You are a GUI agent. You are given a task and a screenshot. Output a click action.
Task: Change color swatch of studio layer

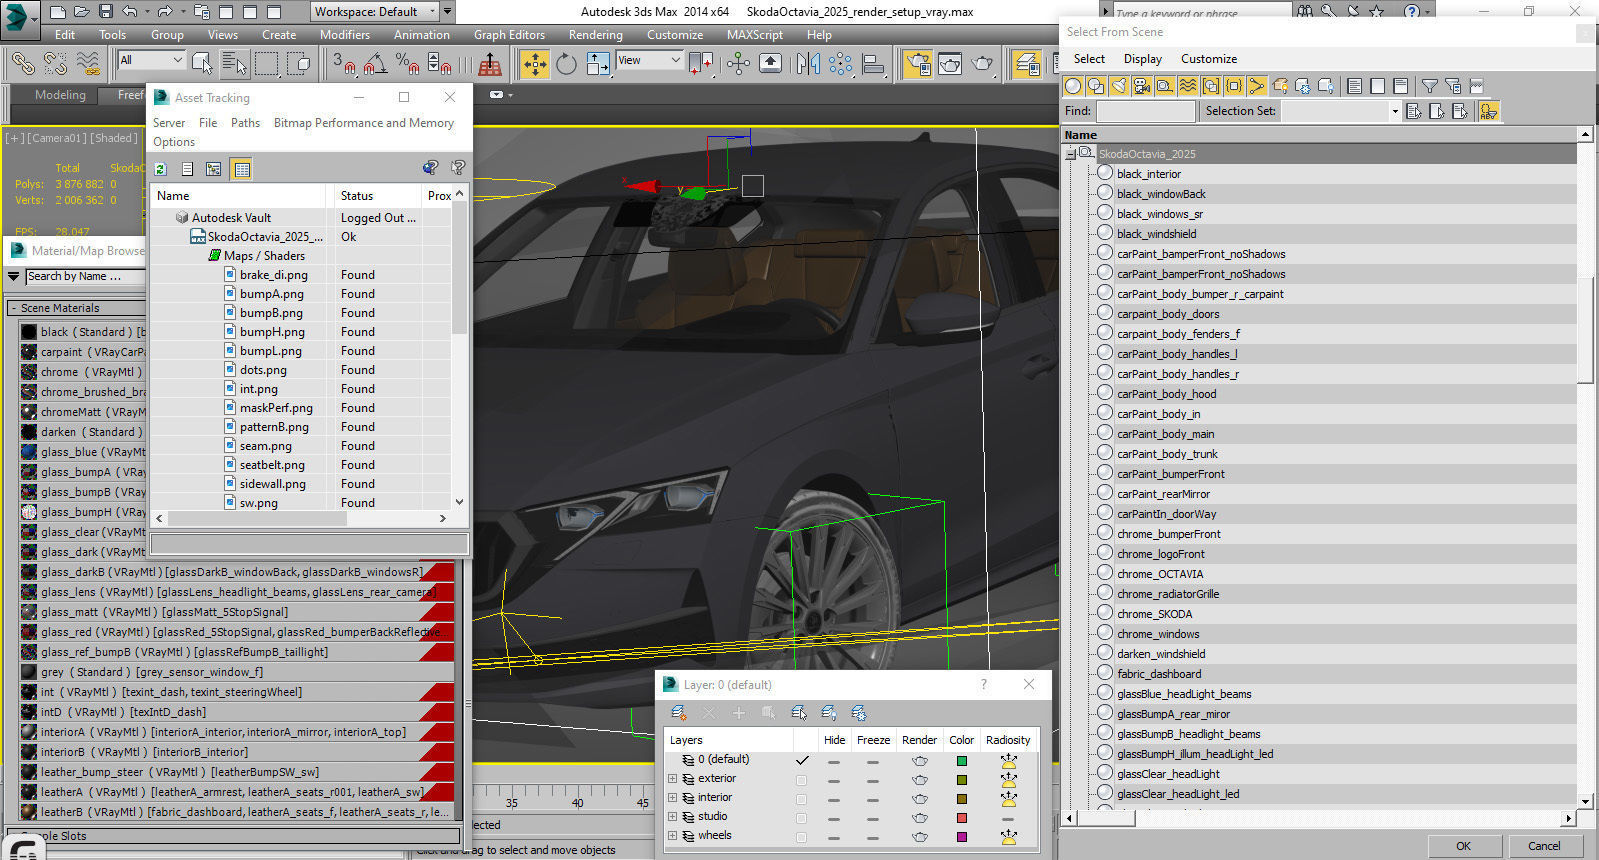point(962,818)
